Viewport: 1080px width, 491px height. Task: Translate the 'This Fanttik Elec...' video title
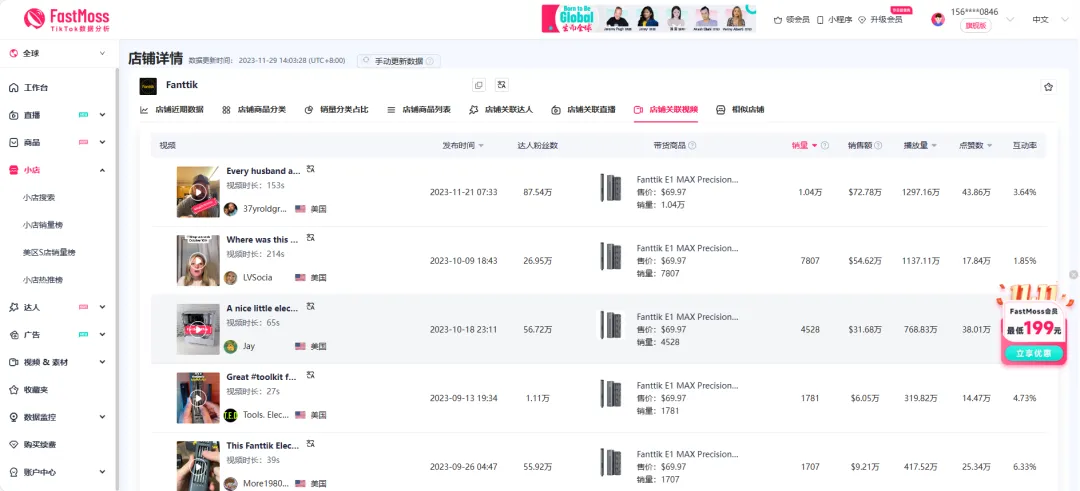311,443
